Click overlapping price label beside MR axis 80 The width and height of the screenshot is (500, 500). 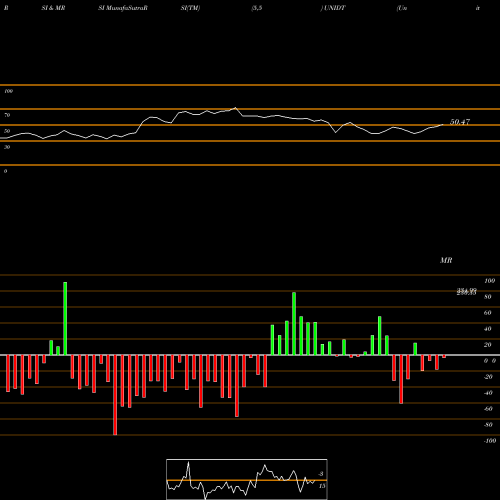click(466, 292)
